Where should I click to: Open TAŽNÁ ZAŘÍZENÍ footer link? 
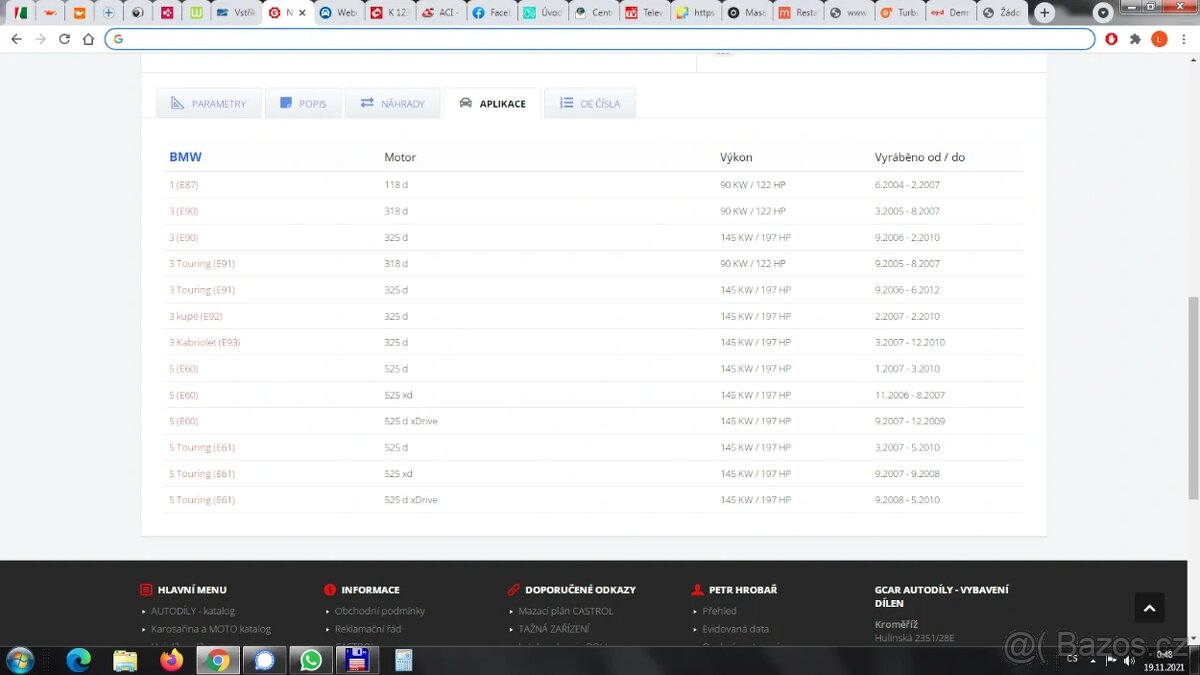pyautogui.click(x=554, y=629)
